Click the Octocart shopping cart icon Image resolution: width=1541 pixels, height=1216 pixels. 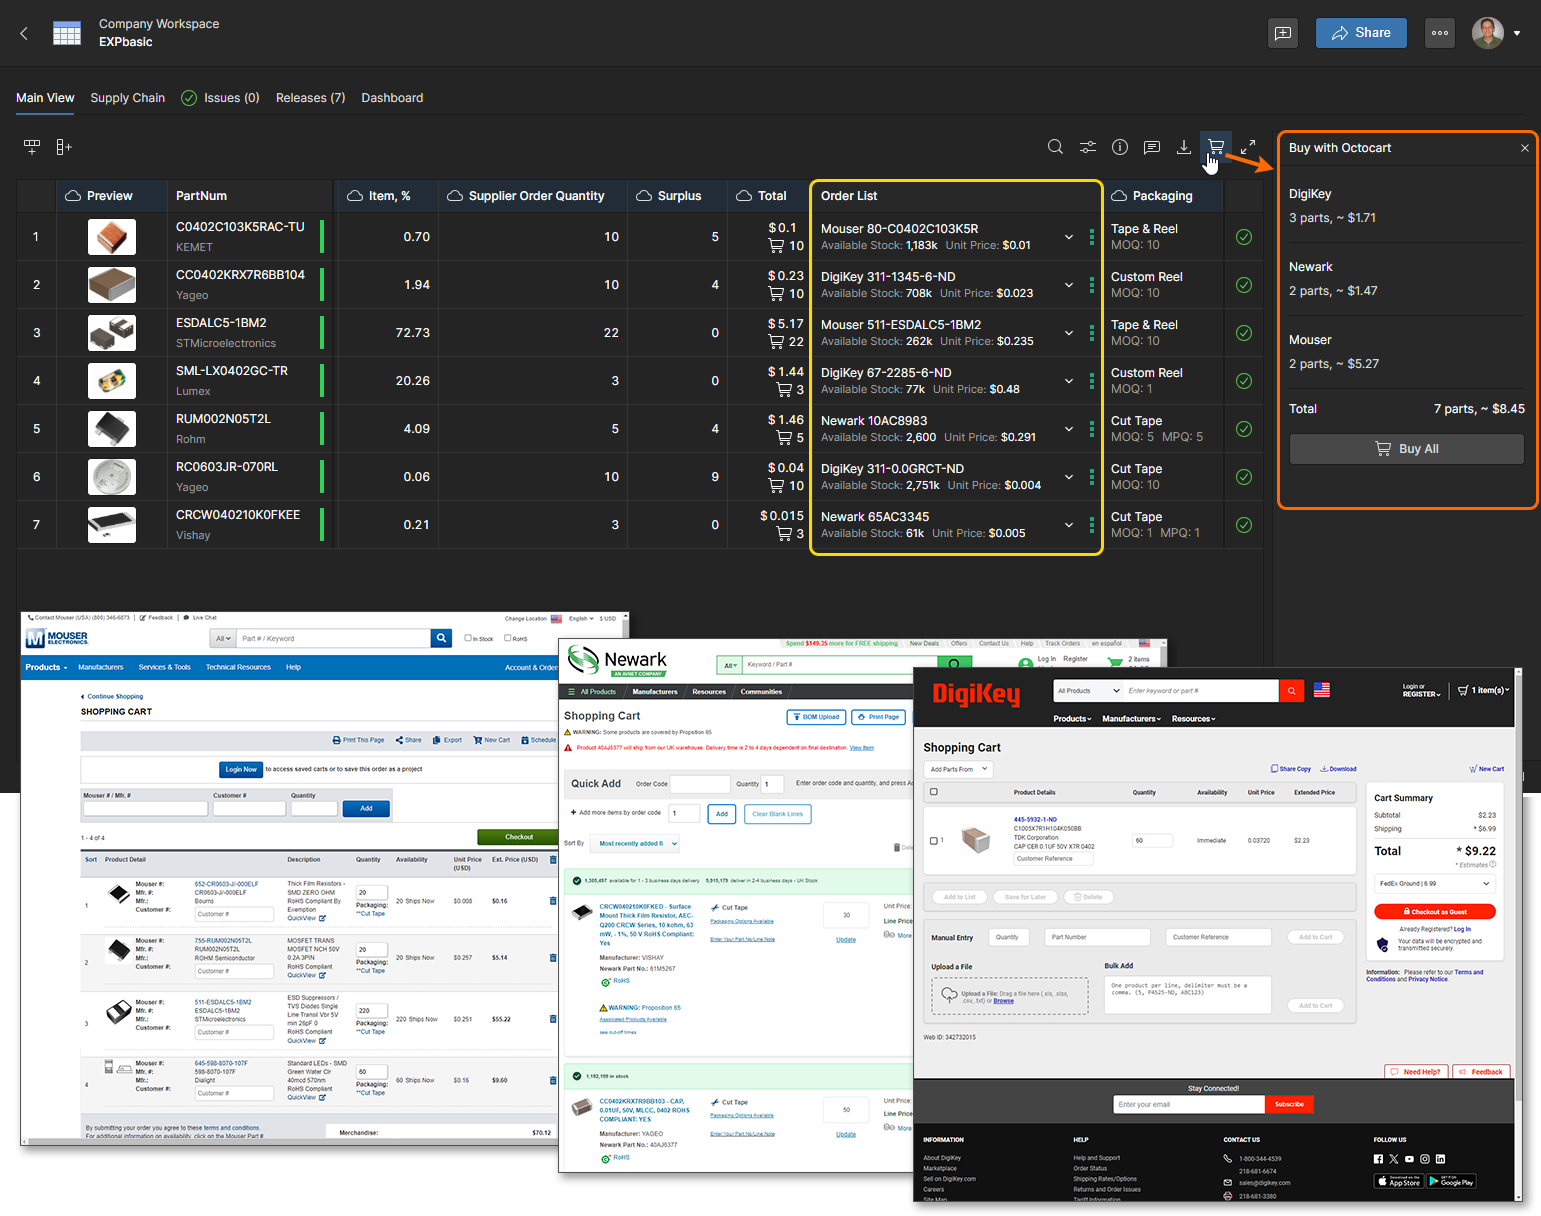[x=1216, y=147]
